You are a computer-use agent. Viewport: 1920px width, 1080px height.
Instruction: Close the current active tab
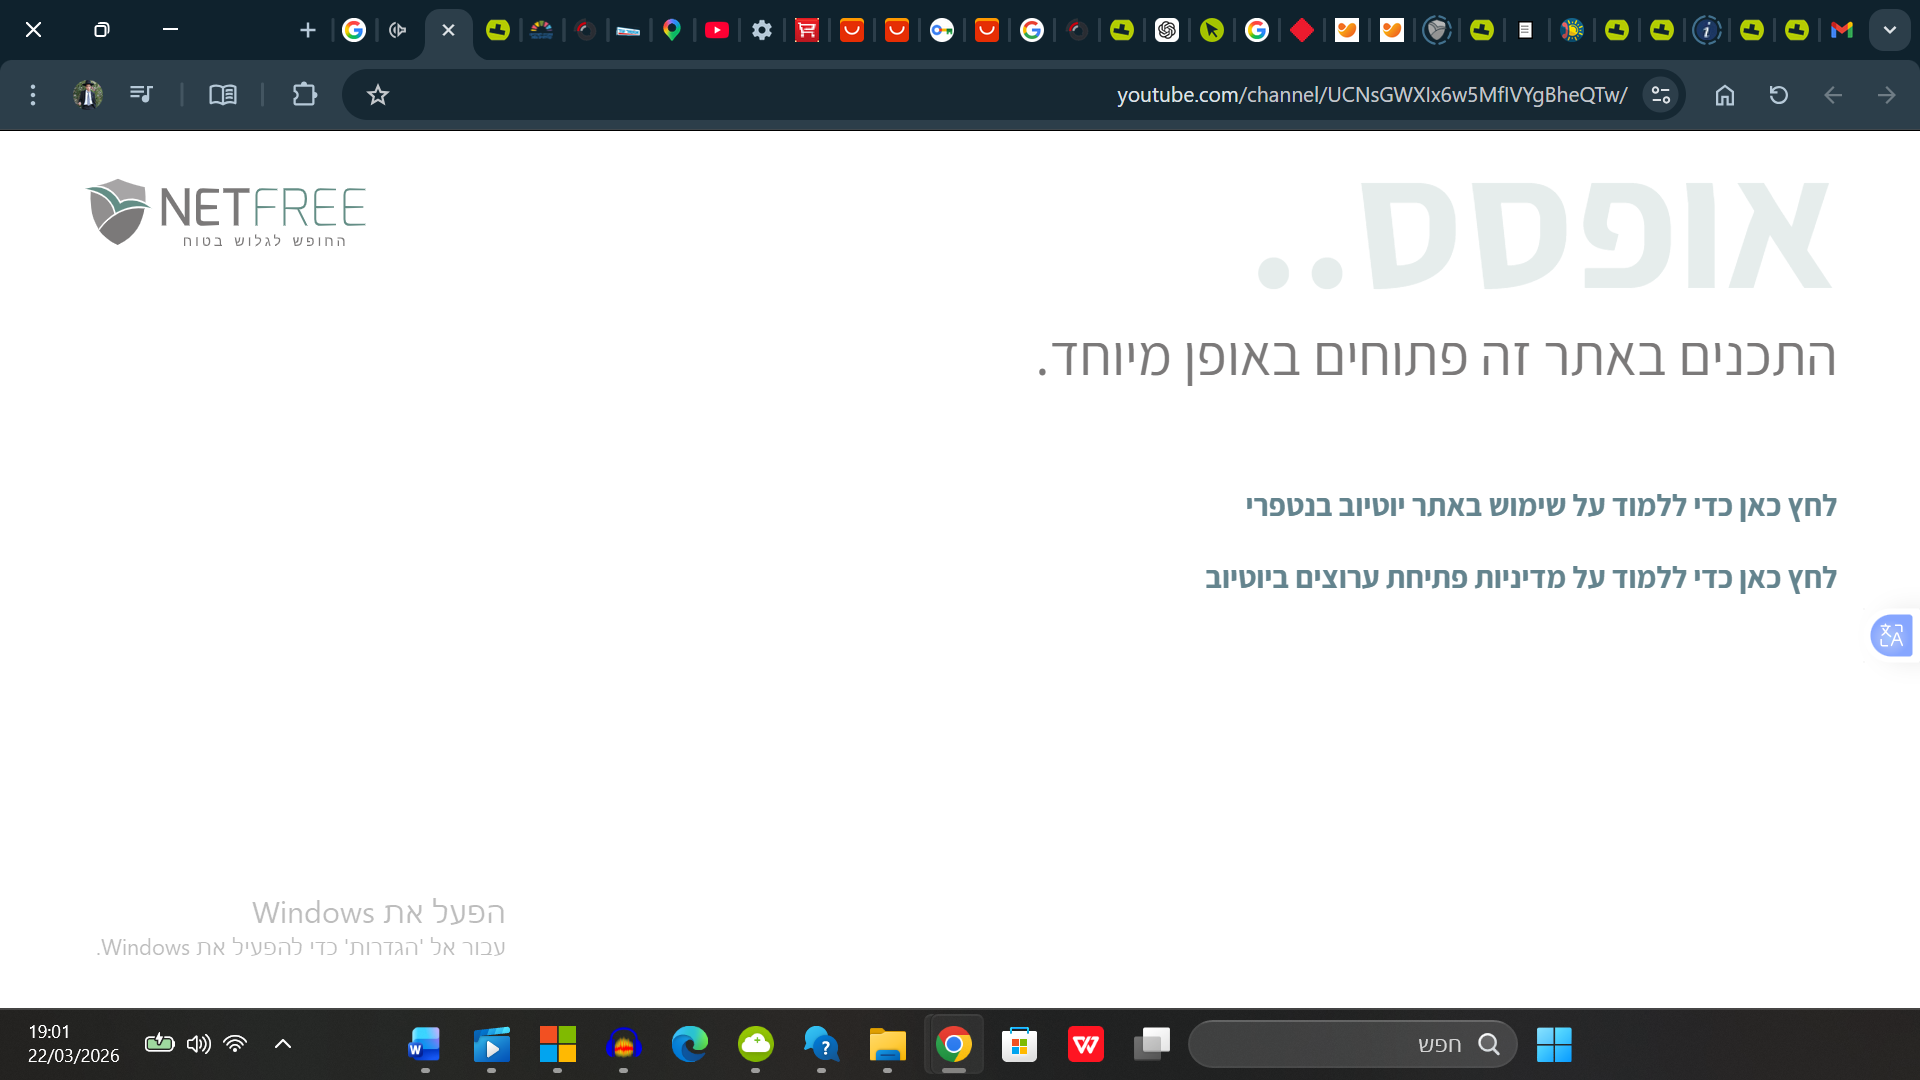pyautogui.click(x=448, y=30)
